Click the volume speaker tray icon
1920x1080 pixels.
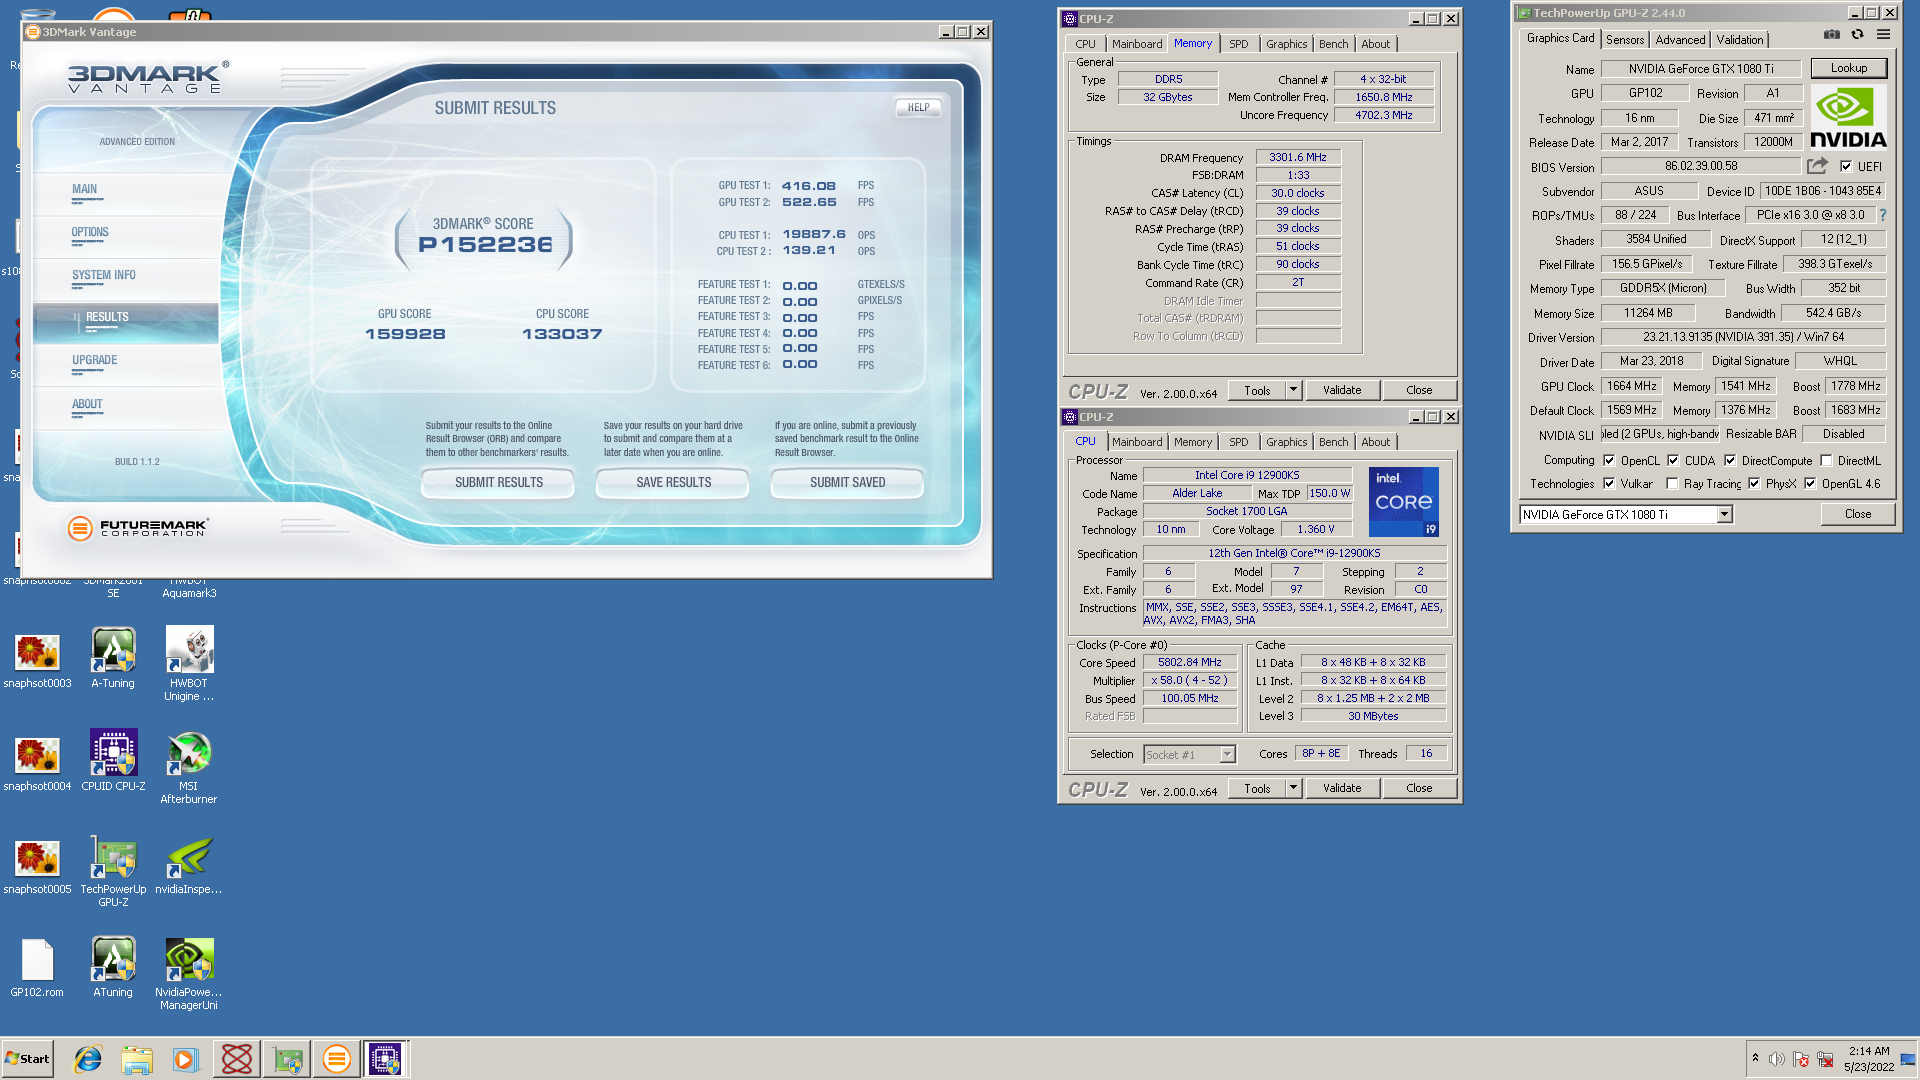pos(1776,1059)
